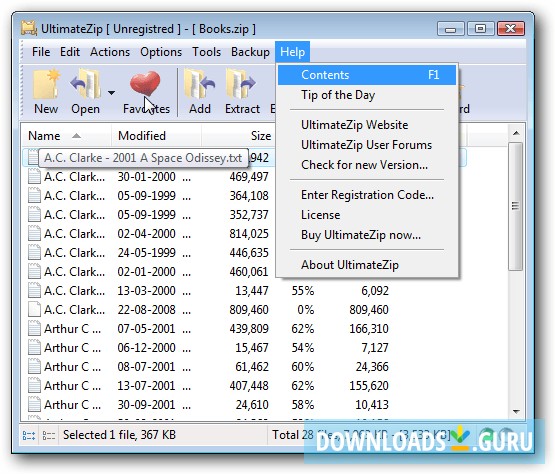Image resolution: width=555 pixels, height=474 pixels.
Task: Choose Check for new Version
Action: [x=367, y=165]
